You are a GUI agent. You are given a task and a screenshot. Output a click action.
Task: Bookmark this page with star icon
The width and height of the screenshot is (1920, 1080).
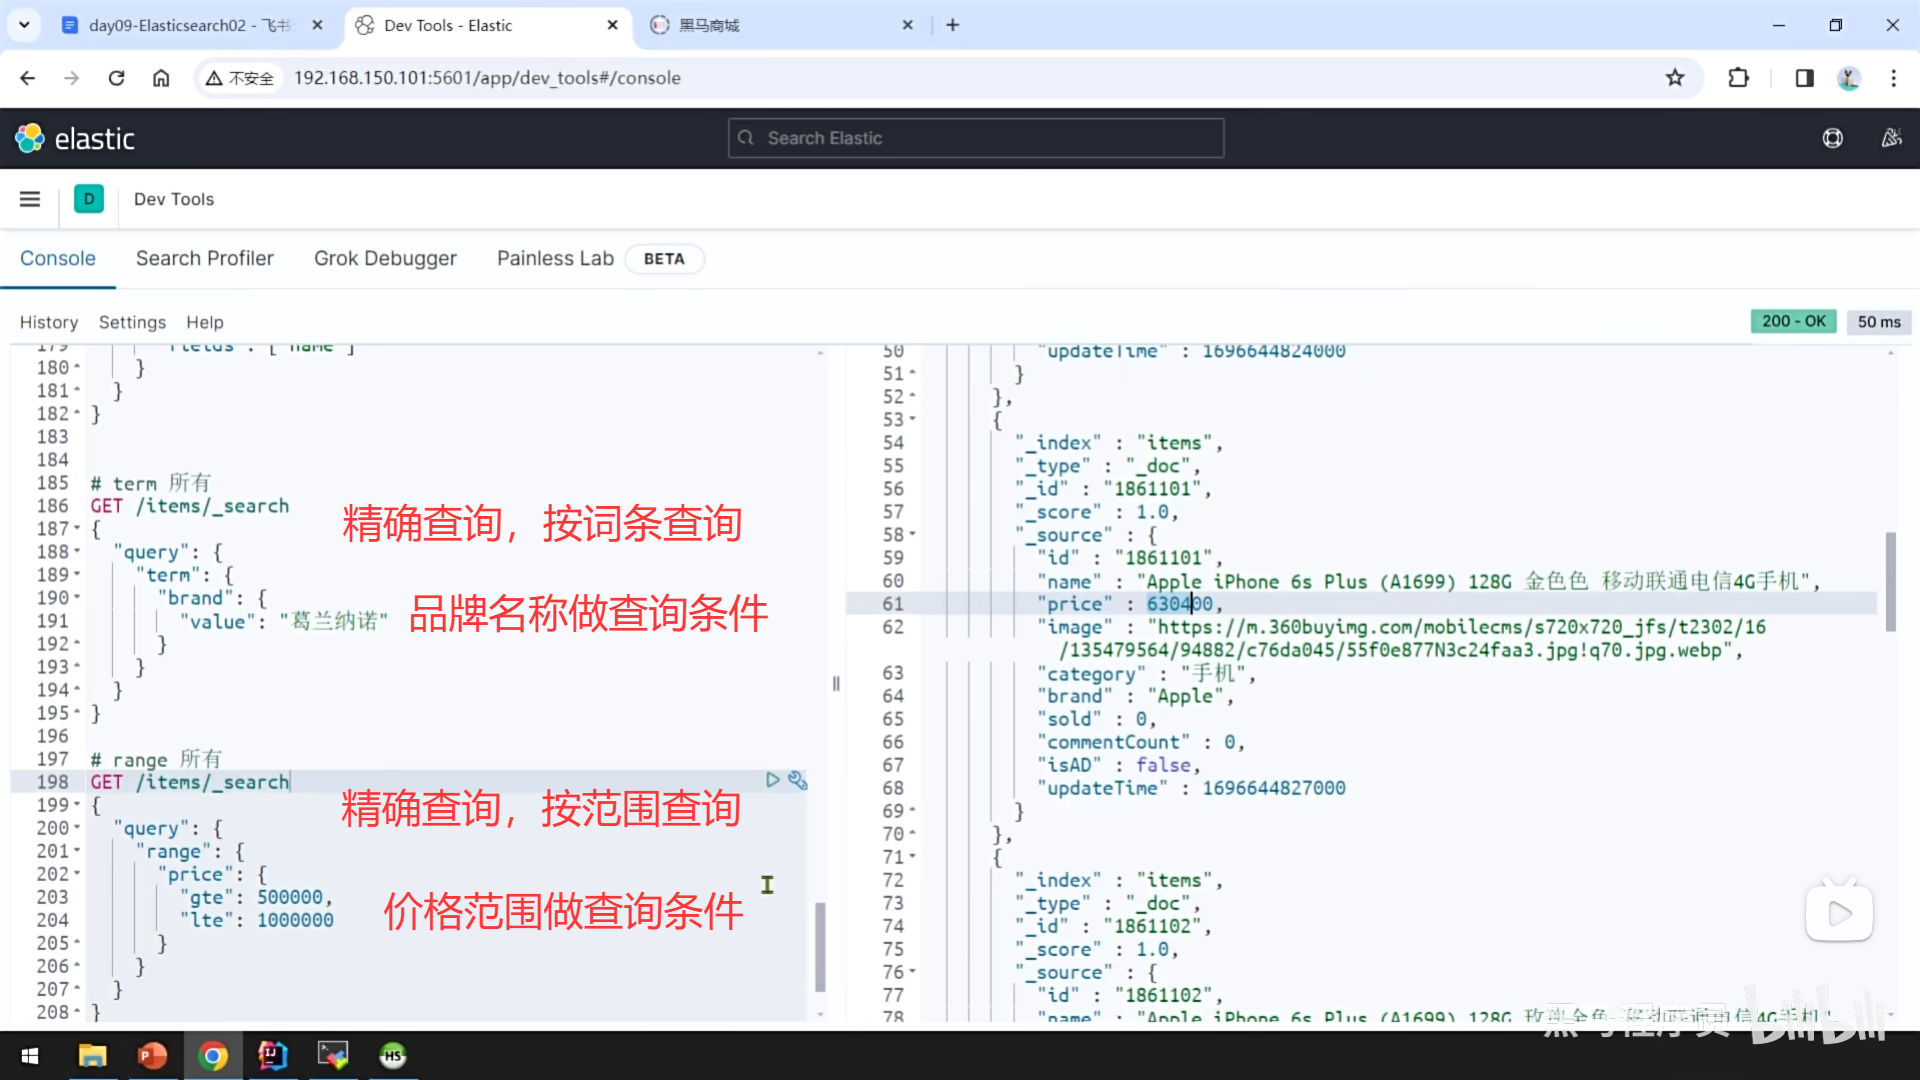[x=1675, y=78]
